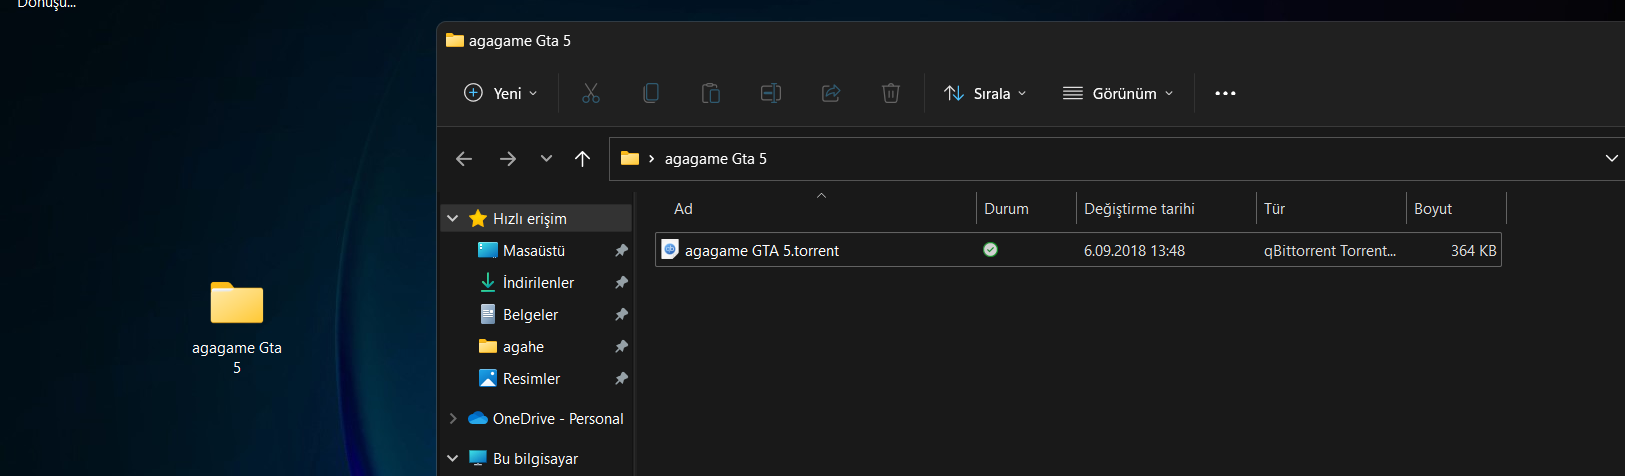Select OneDrive - Personal in sidebar
This screenshot has width=1625, height=476.
click(x=558, y=418)
